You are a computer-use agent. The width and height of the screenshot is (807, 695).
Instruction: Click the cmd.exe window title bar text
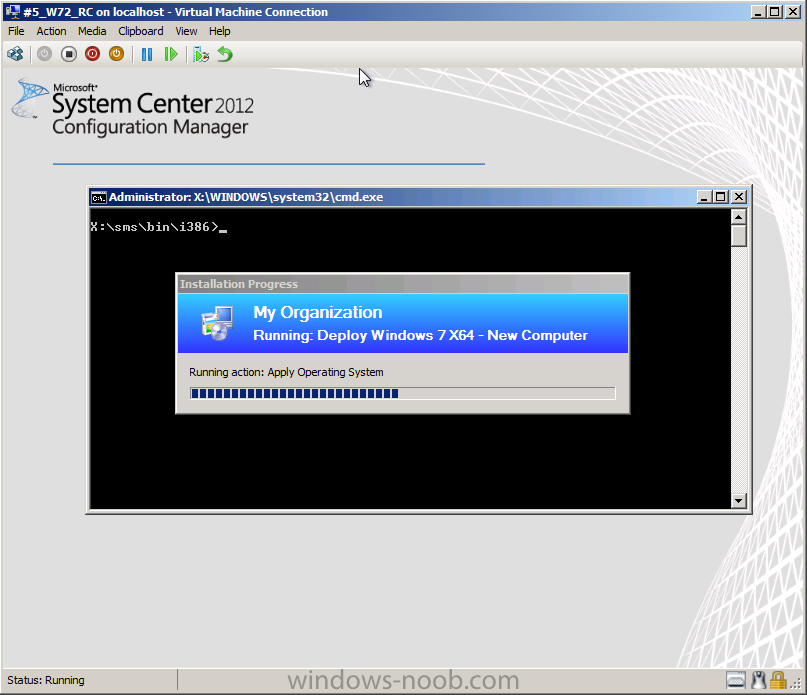pyautogui.click(x=246, y=197)
